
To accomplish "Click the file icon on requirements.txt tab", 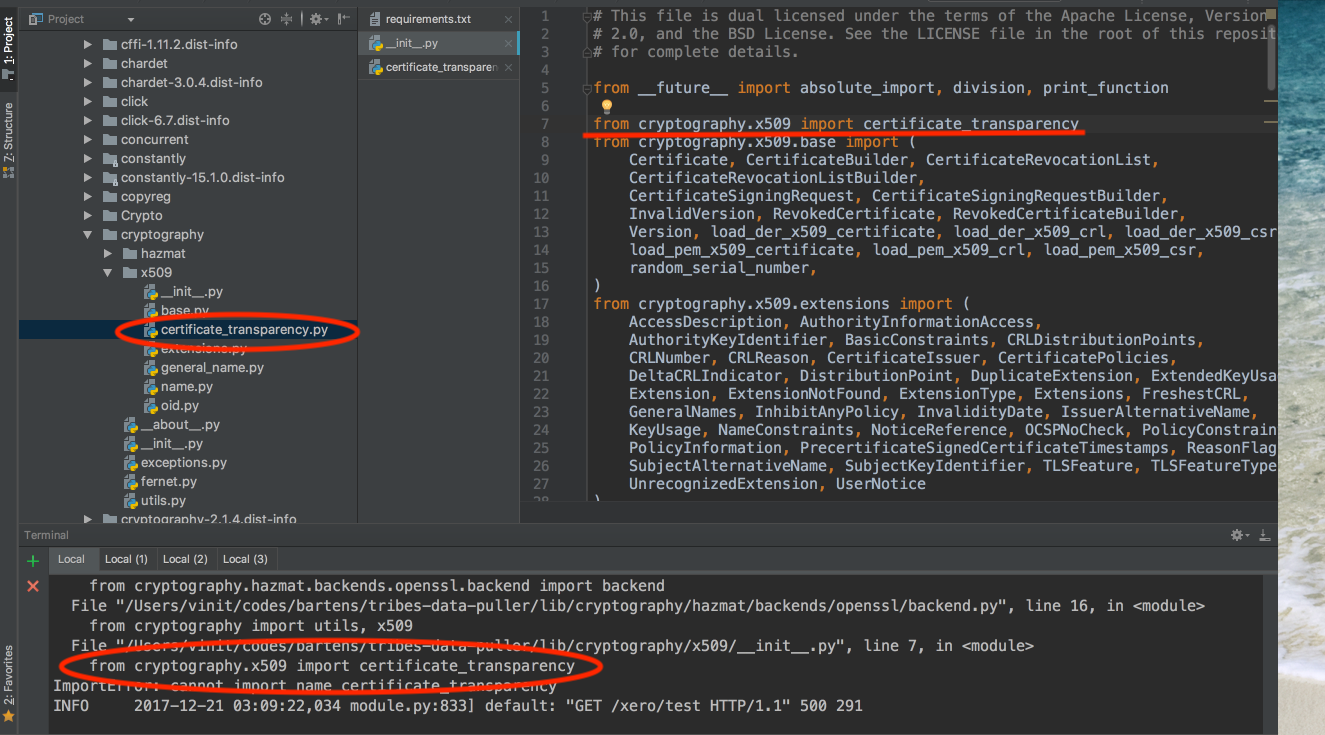I will coord(375,19).
